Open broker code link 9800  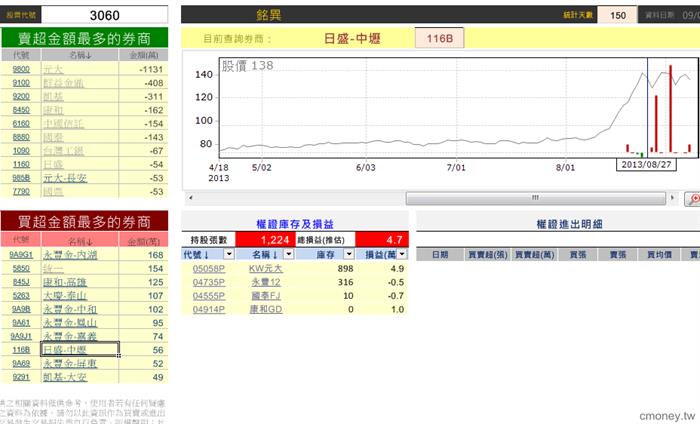[x=21, y=69]
